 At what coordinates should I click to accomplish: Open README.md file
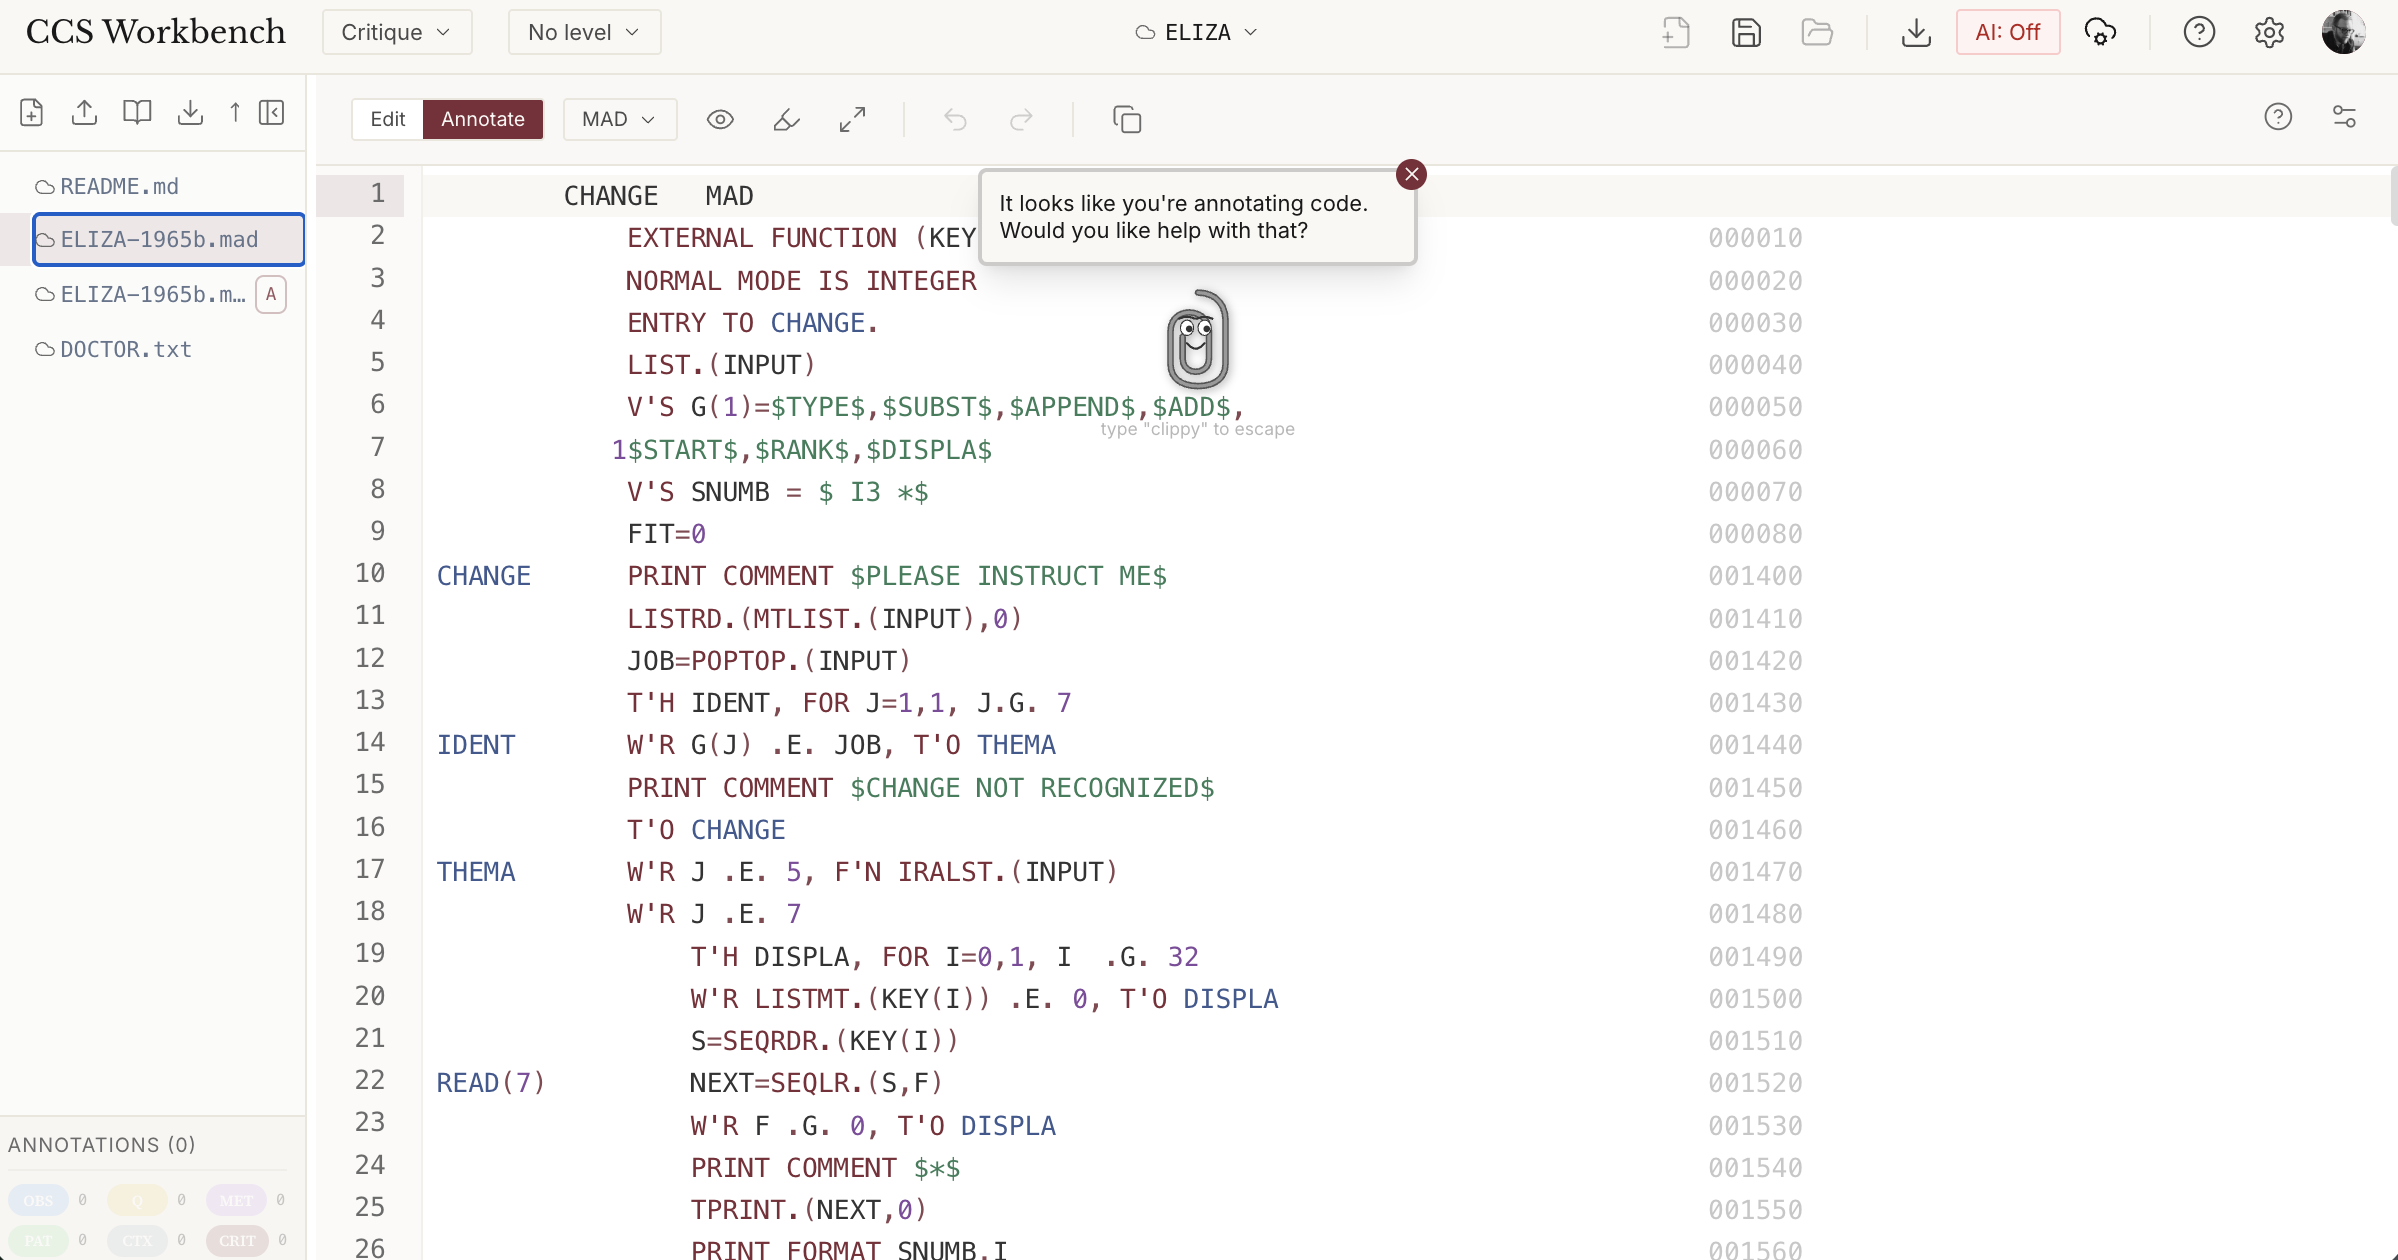[119, 186]
